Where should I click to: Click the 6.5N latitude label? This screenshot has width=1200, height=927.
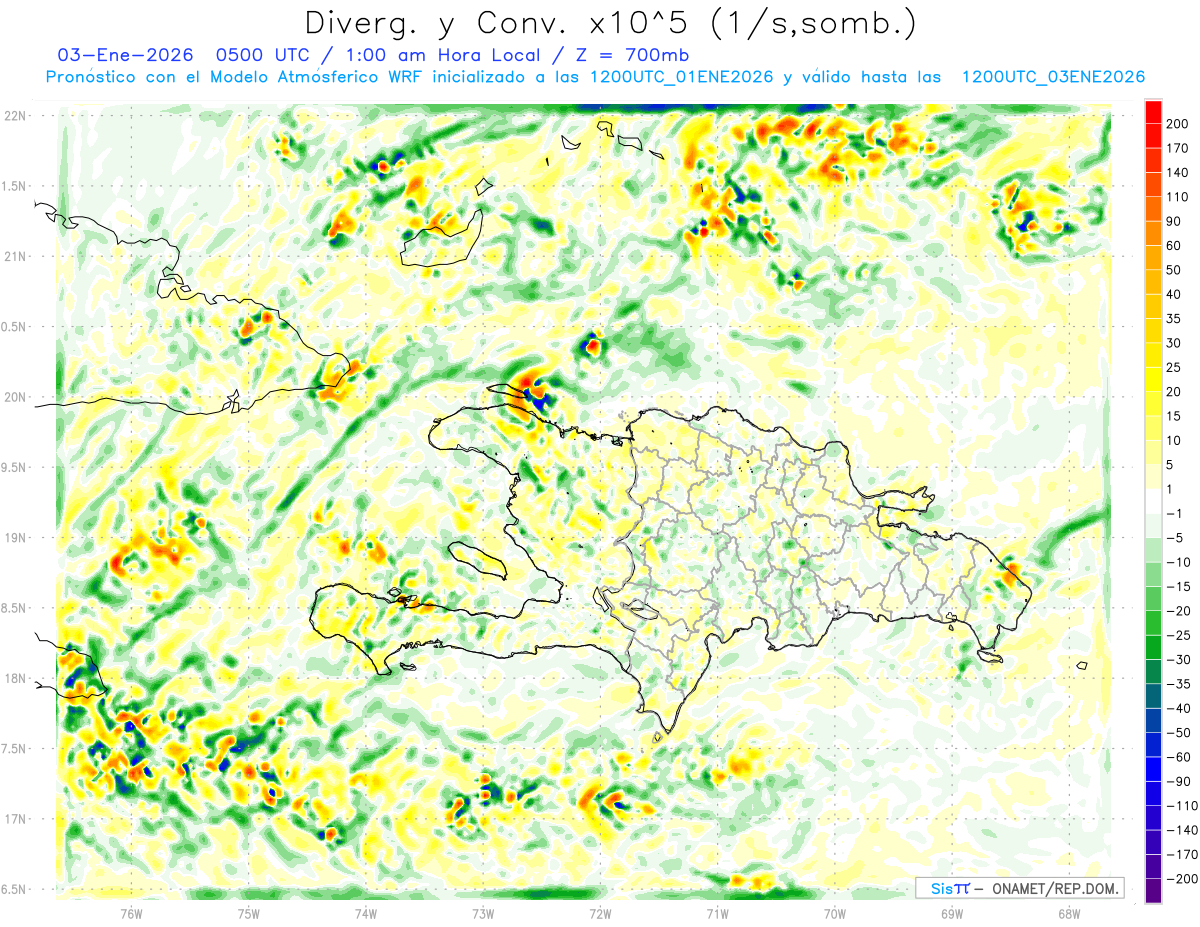pyautogui.click(x=13, y=889)
